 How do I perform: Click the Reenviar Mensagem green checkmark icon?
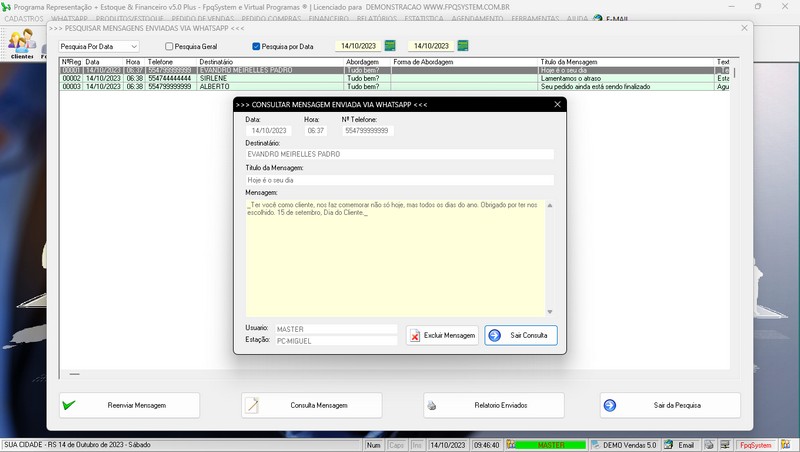(x=69, y=405)
